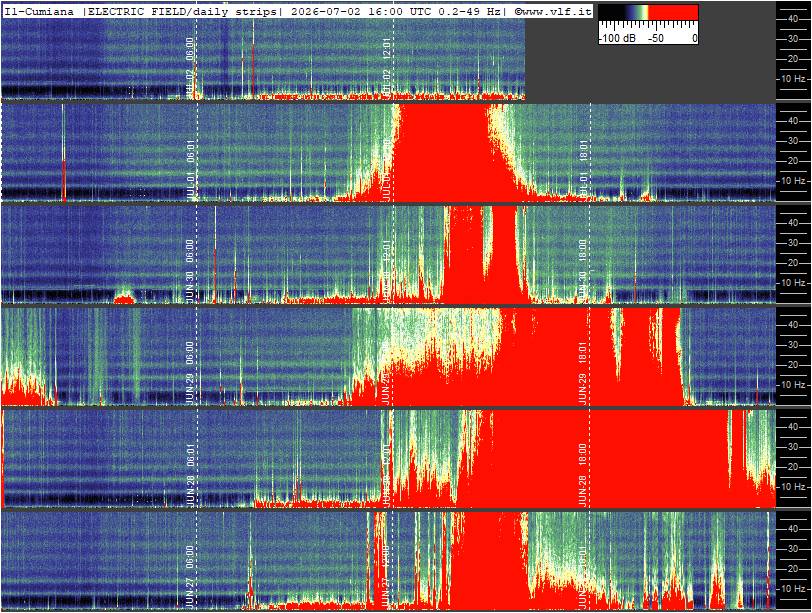812x613 pixels.
Task: Select the JUN-27 06:00 time marker
Action: [190, 577]
